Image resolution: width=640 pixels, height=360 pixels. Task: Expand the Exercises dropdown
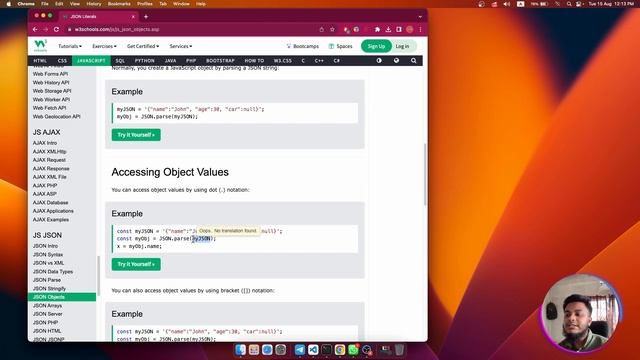click(104, 46)
